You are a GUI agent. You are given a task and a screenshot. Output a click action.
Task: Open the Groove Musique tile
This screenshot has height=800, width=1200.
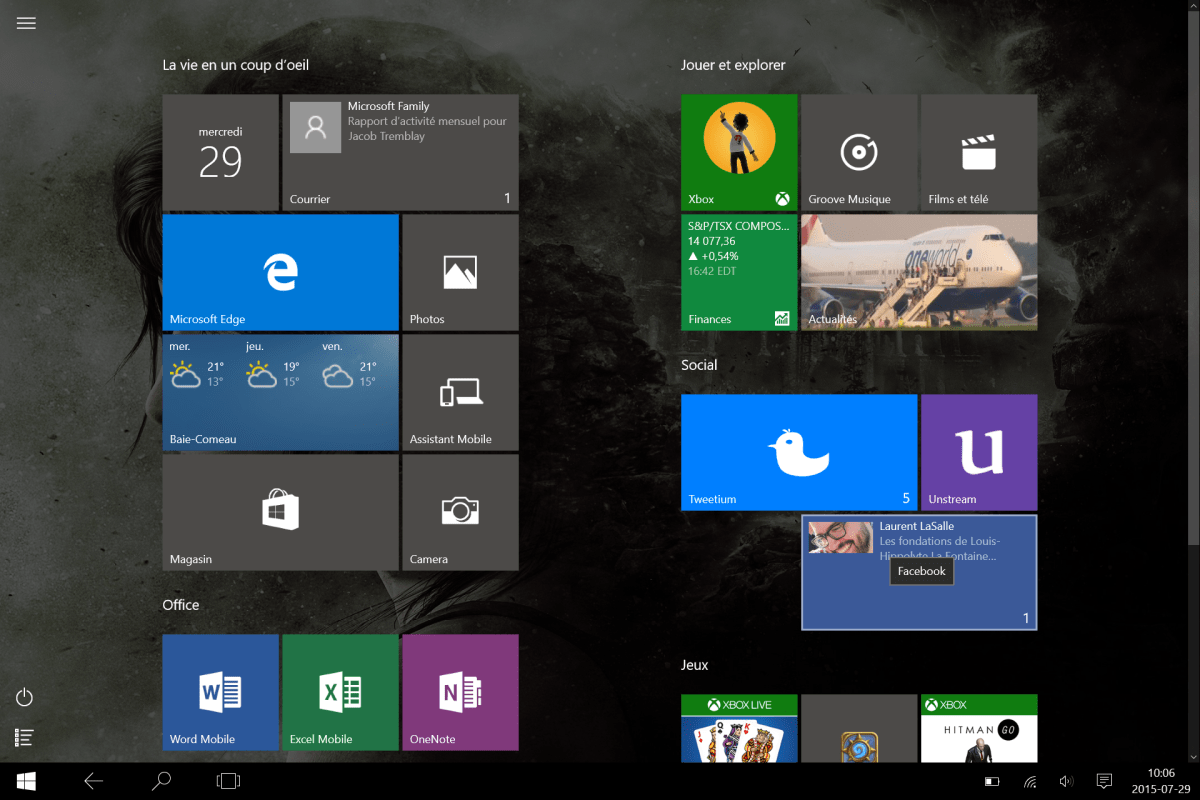click(859, 152)
